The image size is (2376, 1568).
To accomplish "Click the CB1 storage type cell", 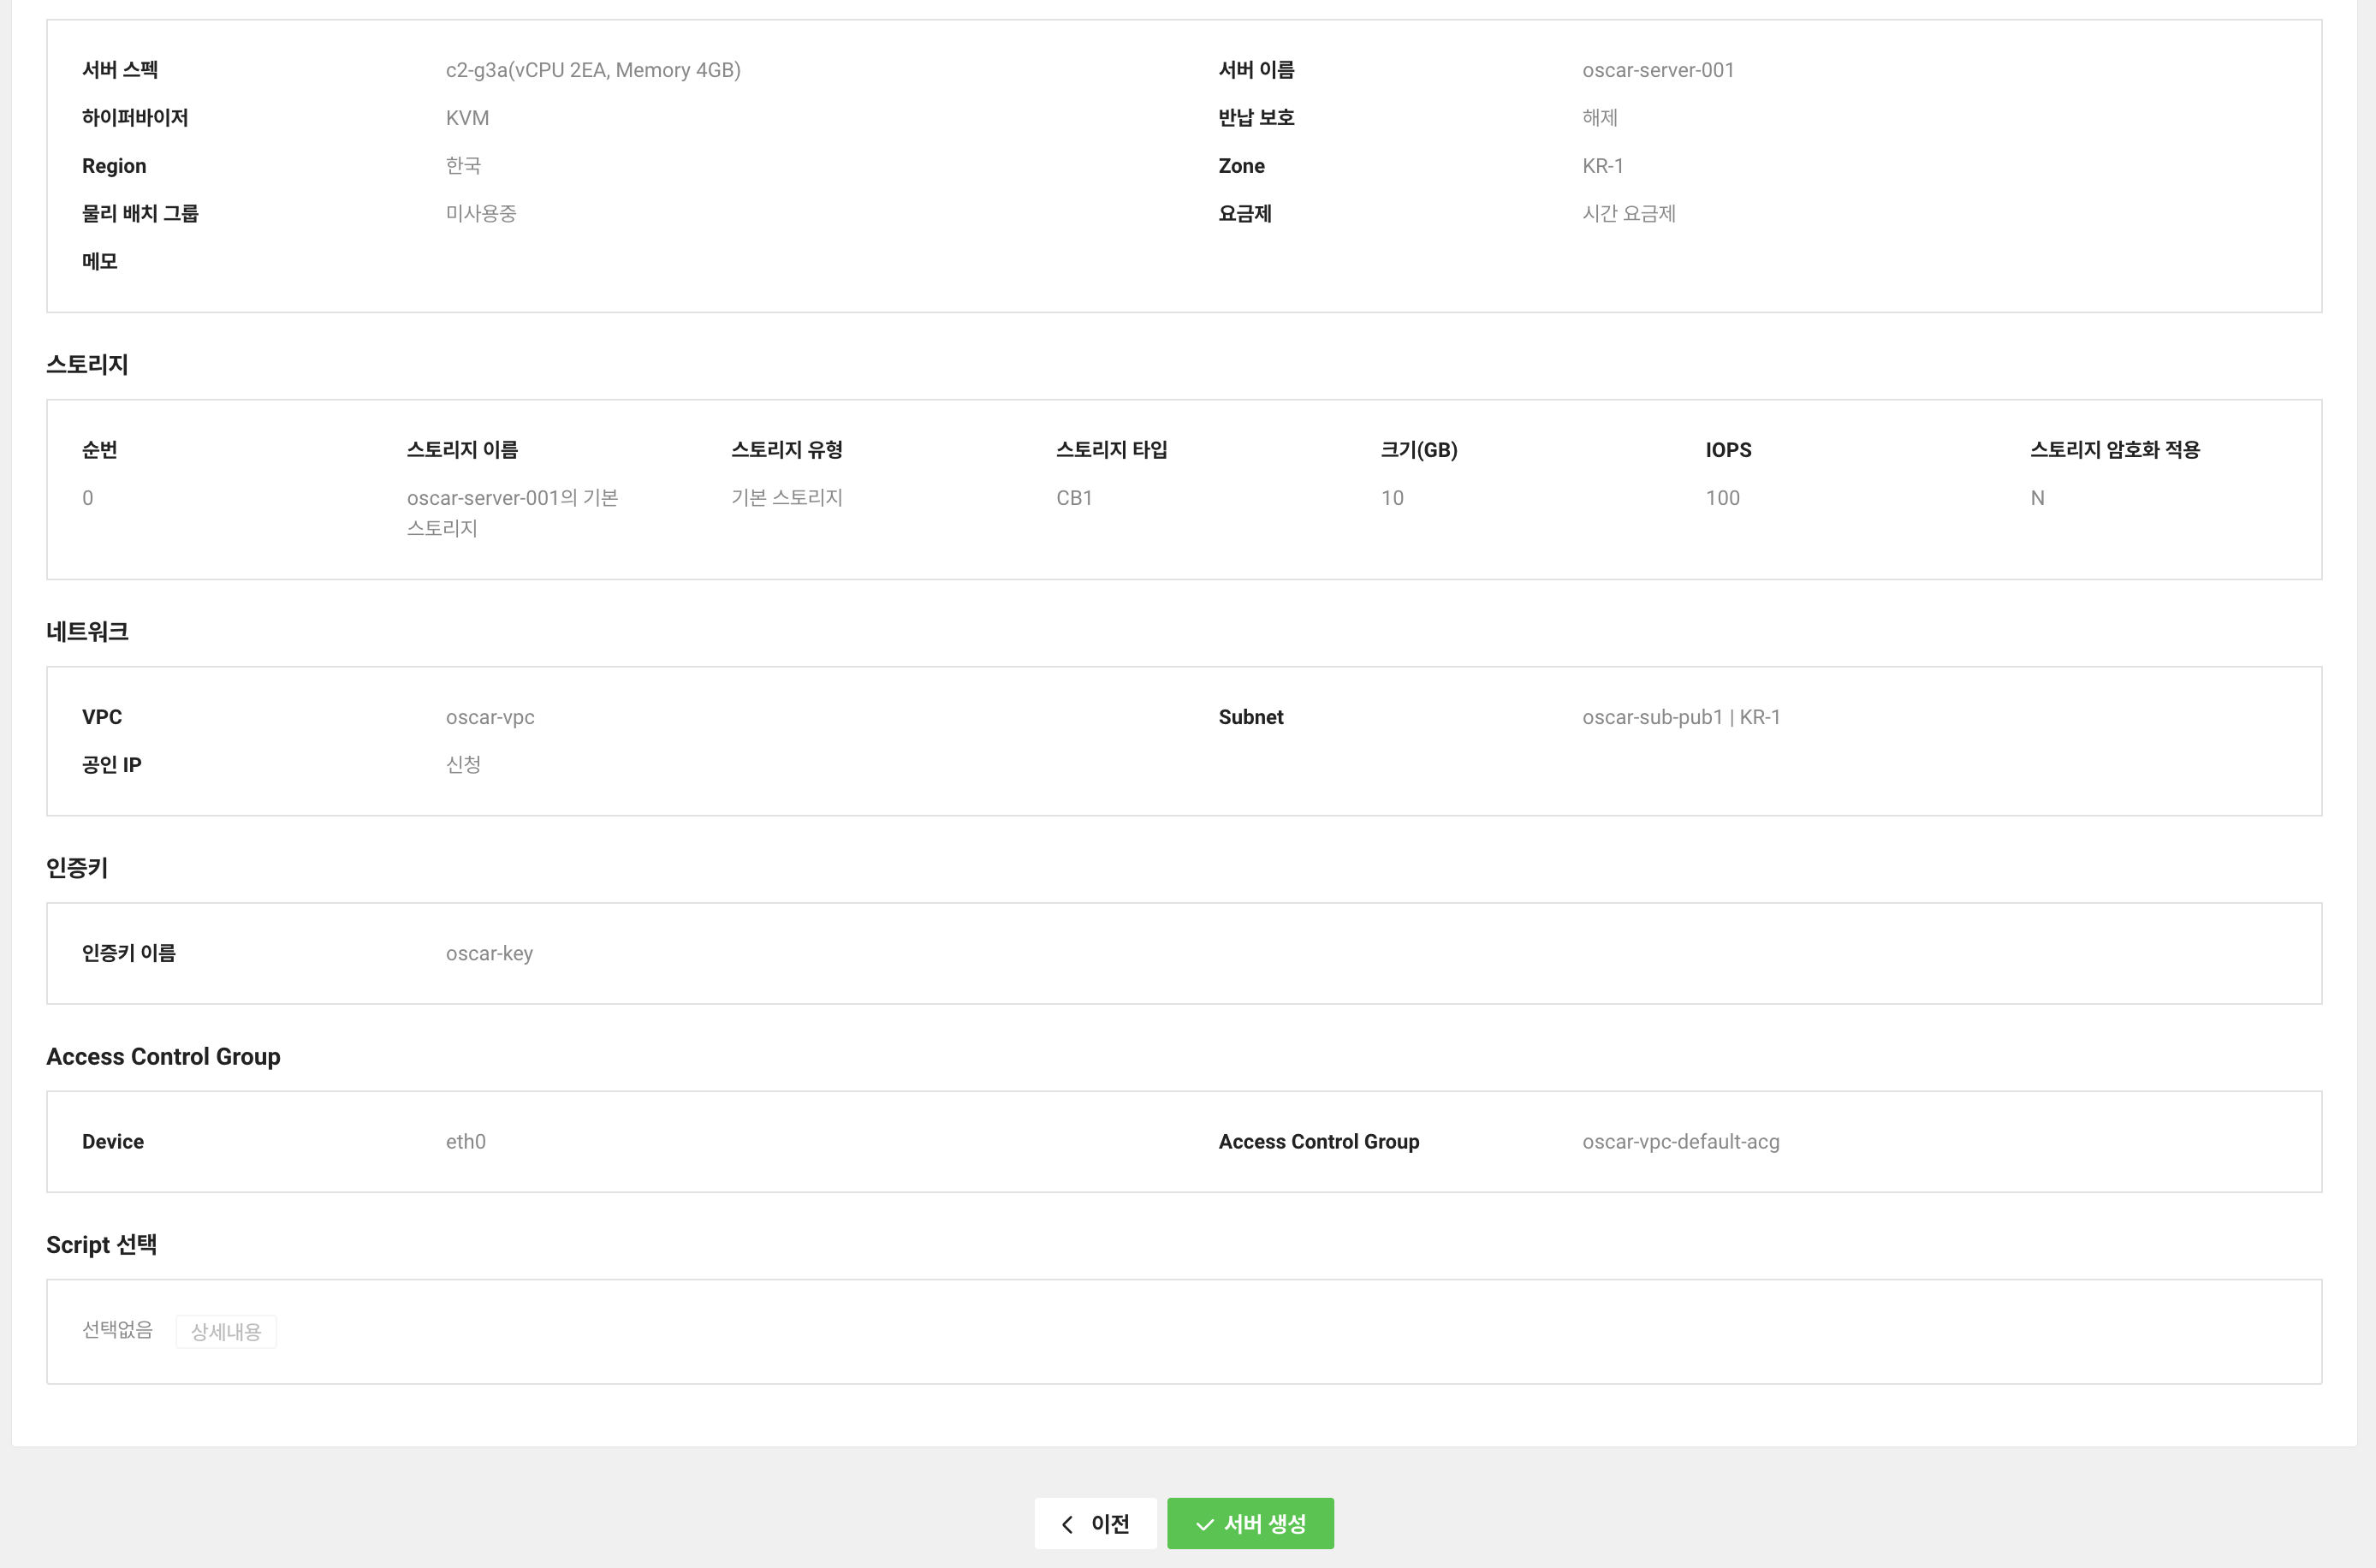I will 1074,498.
